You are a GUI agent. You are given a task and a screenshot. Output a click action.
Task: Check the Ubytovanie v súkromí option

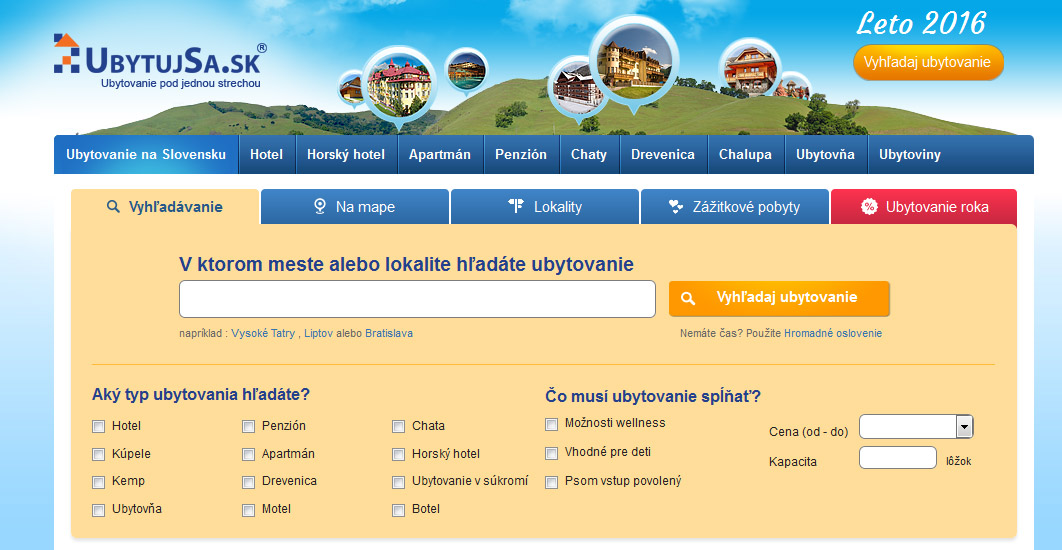(398, 482)
